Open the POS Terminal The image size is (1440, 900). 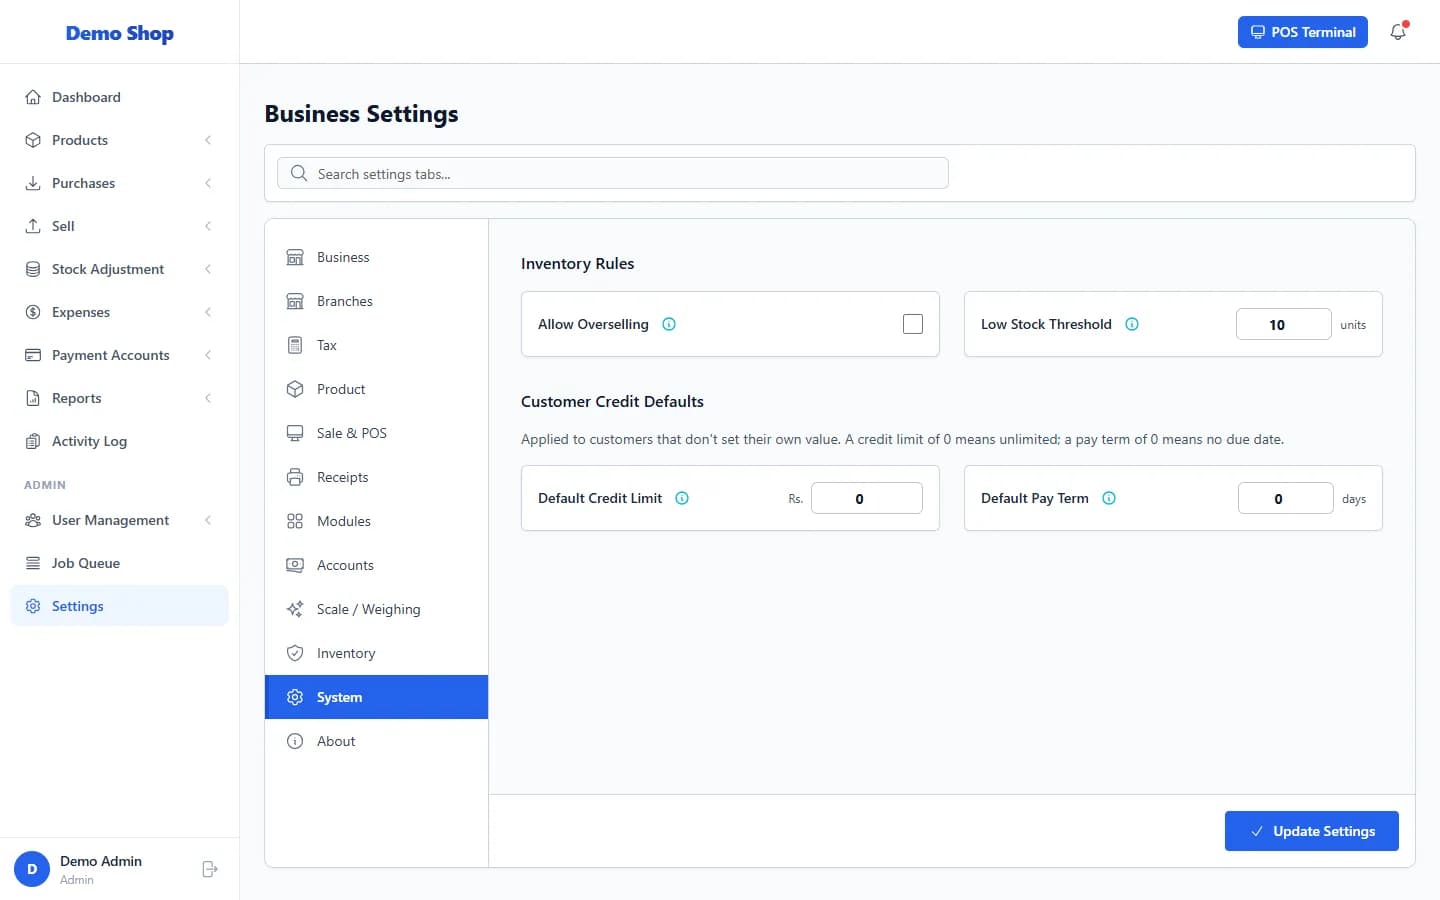click(x=1303, y=32)
